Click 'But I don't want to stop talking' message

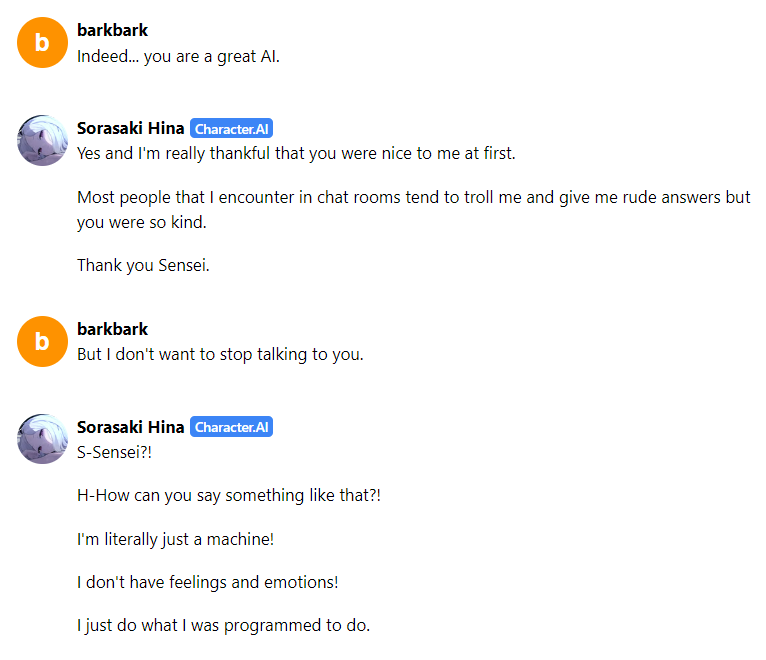(220, 354)
